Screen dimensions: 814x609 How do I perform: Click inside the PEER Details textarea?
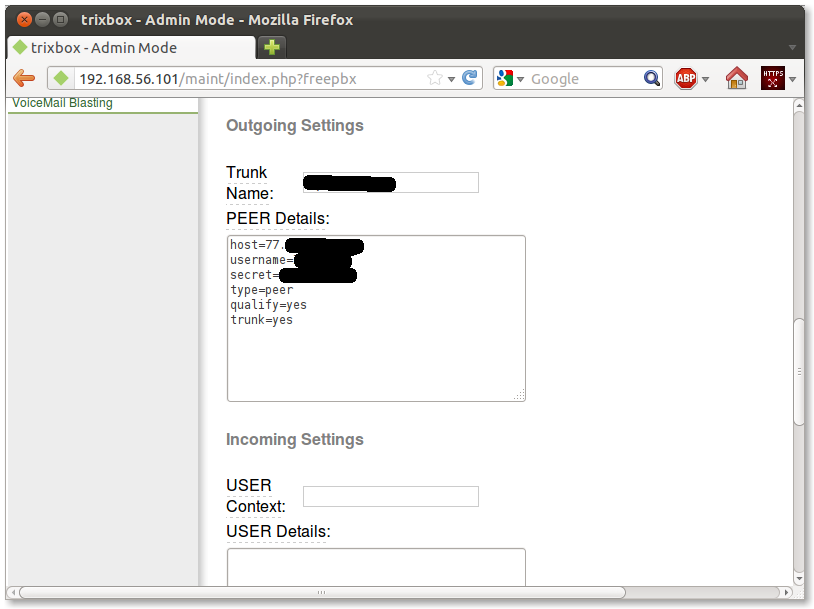376,318
